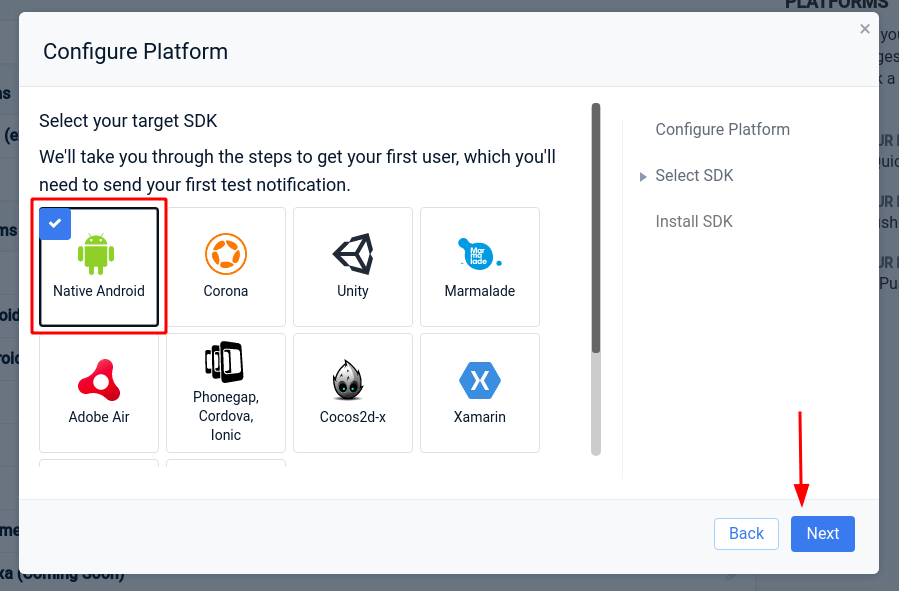Click the Configure Platform dialog title
This screenshot has height=591, width=899.
click(x=135, y=52)
